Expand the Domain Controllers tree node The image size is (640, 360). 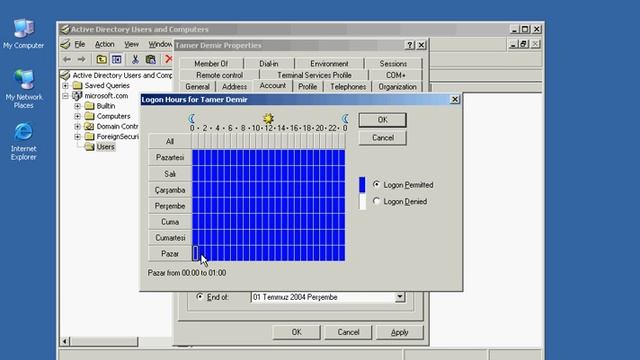(x=78, y=126)
